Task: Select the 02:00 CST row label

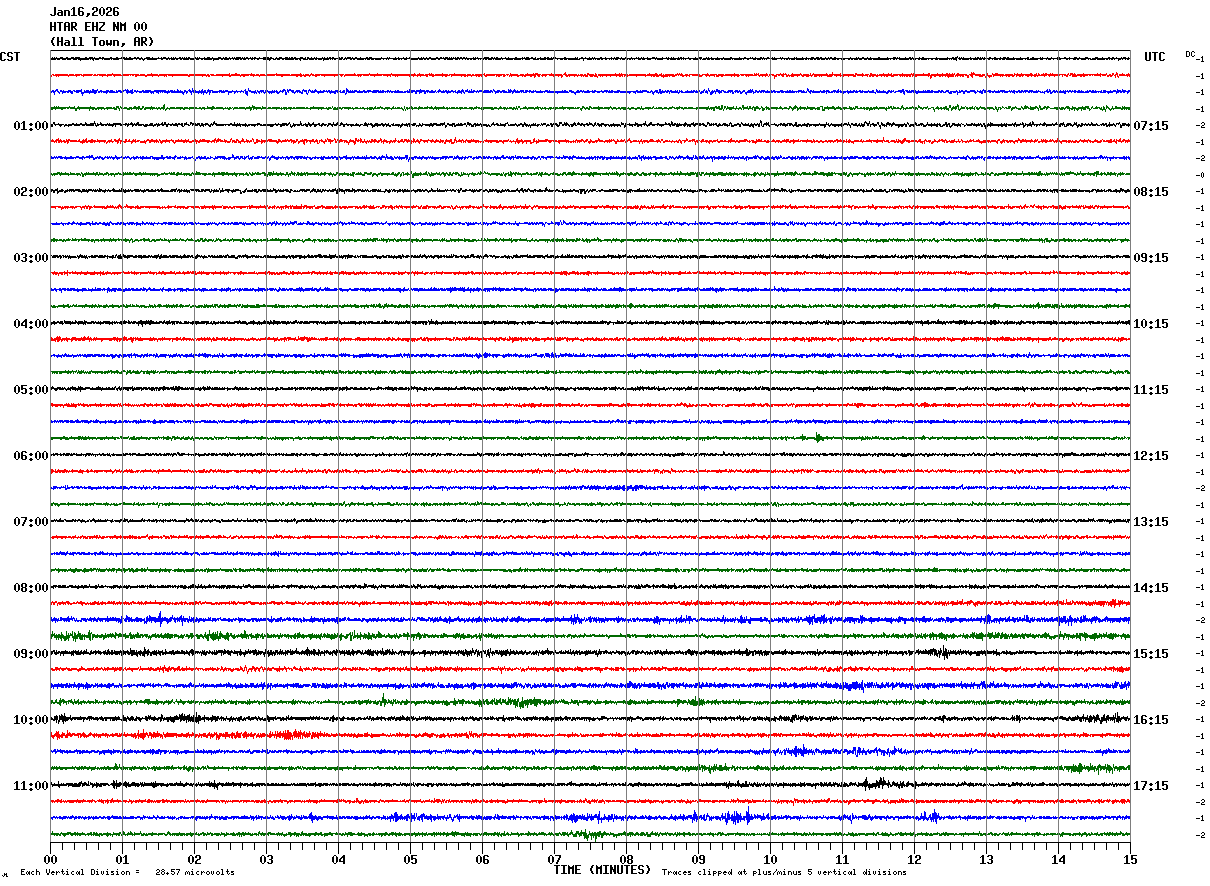Action: click(31, 192)
